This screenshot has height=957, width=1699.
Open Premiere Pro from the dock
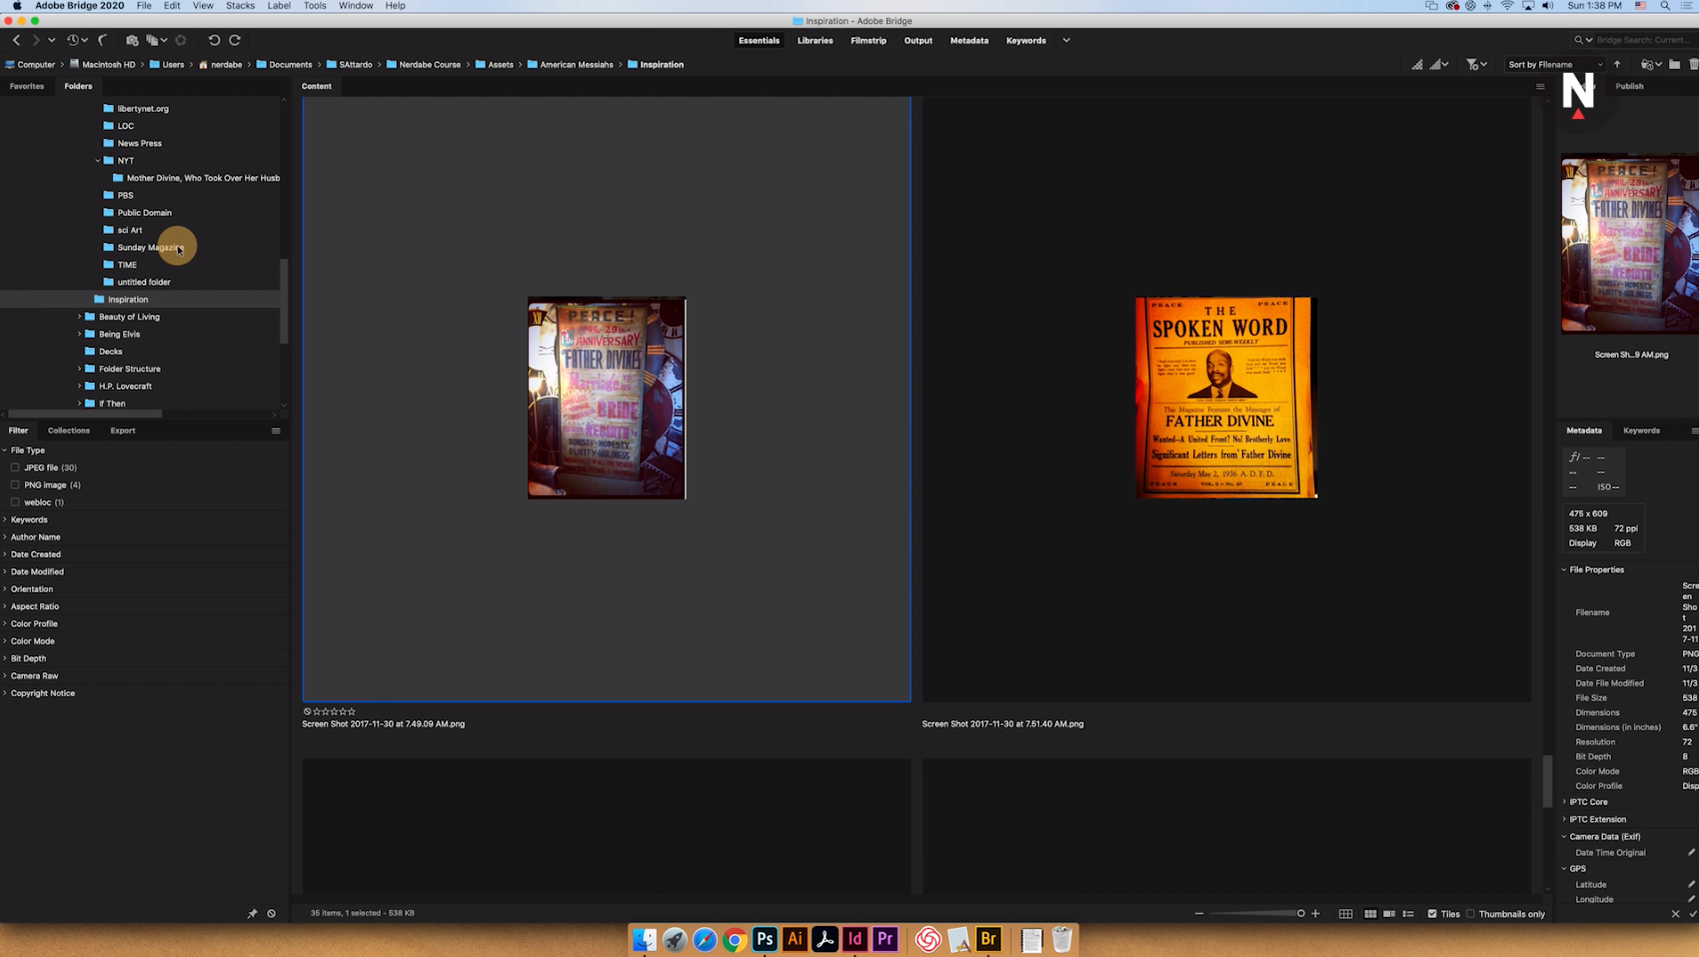(x=885, y=939)
